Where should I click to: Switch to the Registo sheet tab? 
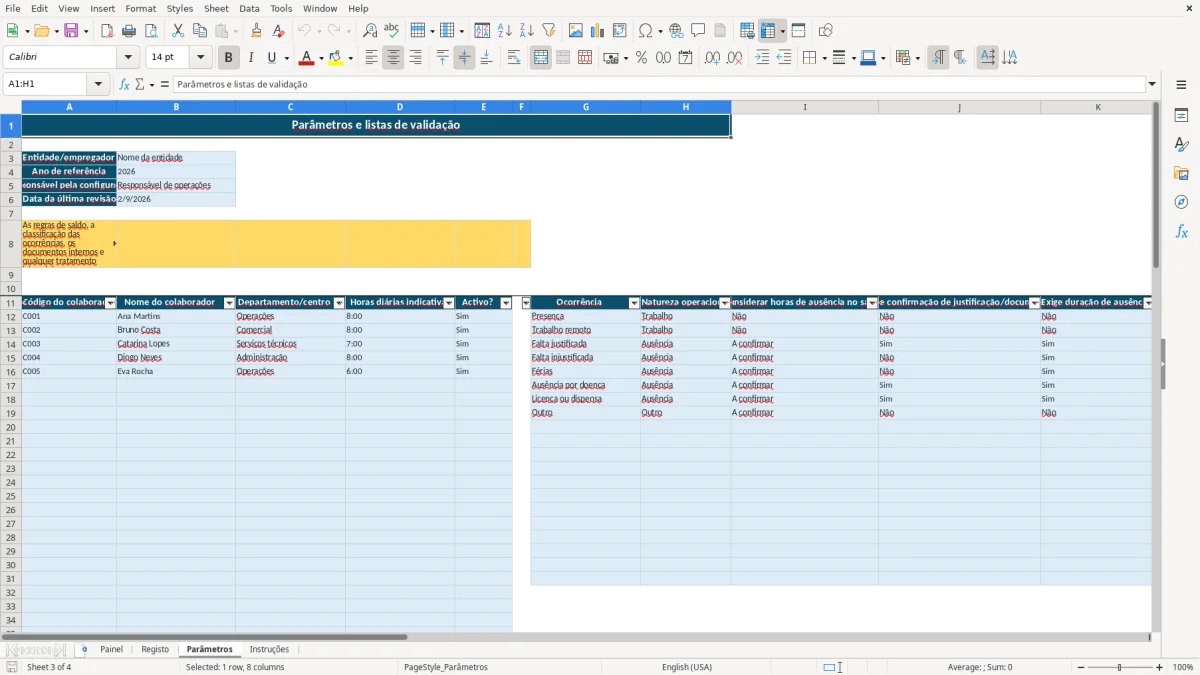click(x=155, y=650)
